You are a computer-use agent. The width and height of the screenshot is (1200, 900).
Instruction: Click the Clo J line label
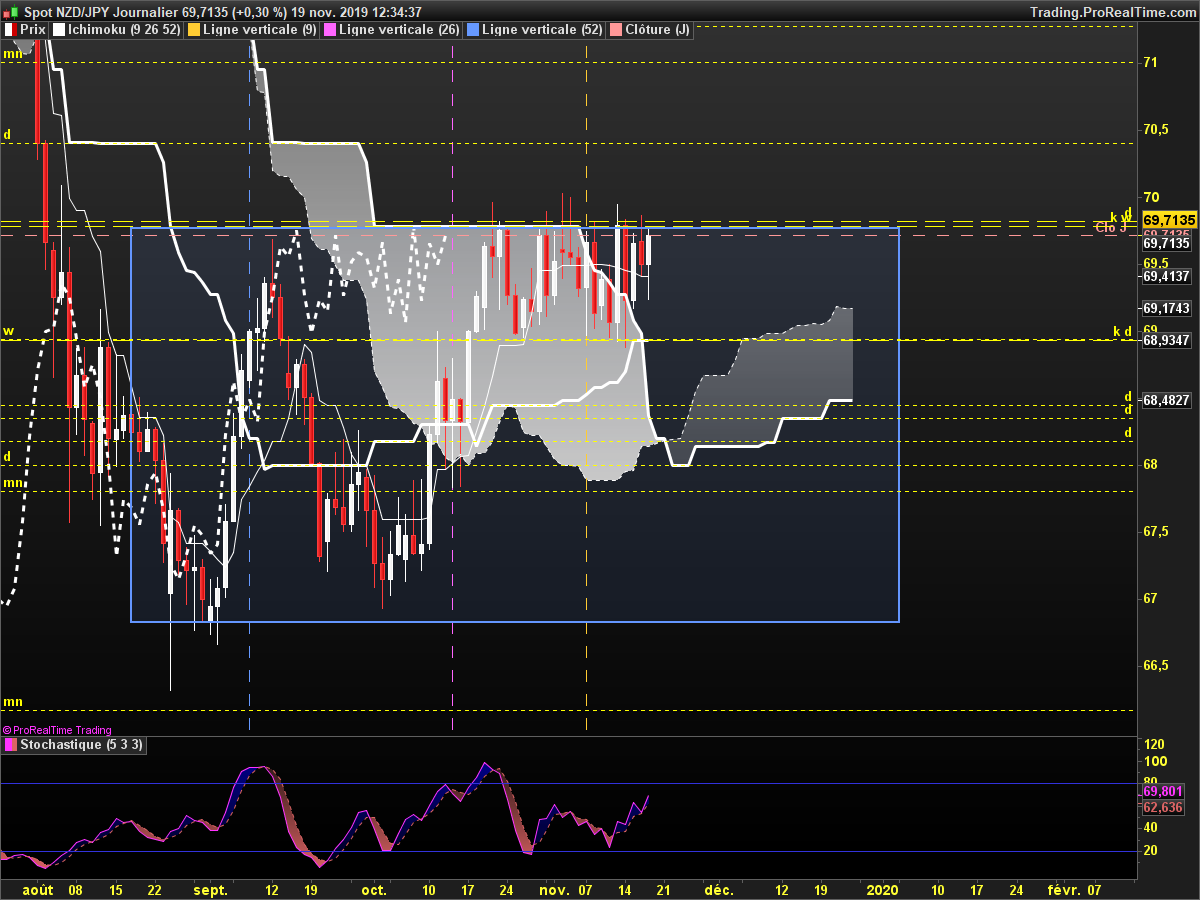point(1111,228)
